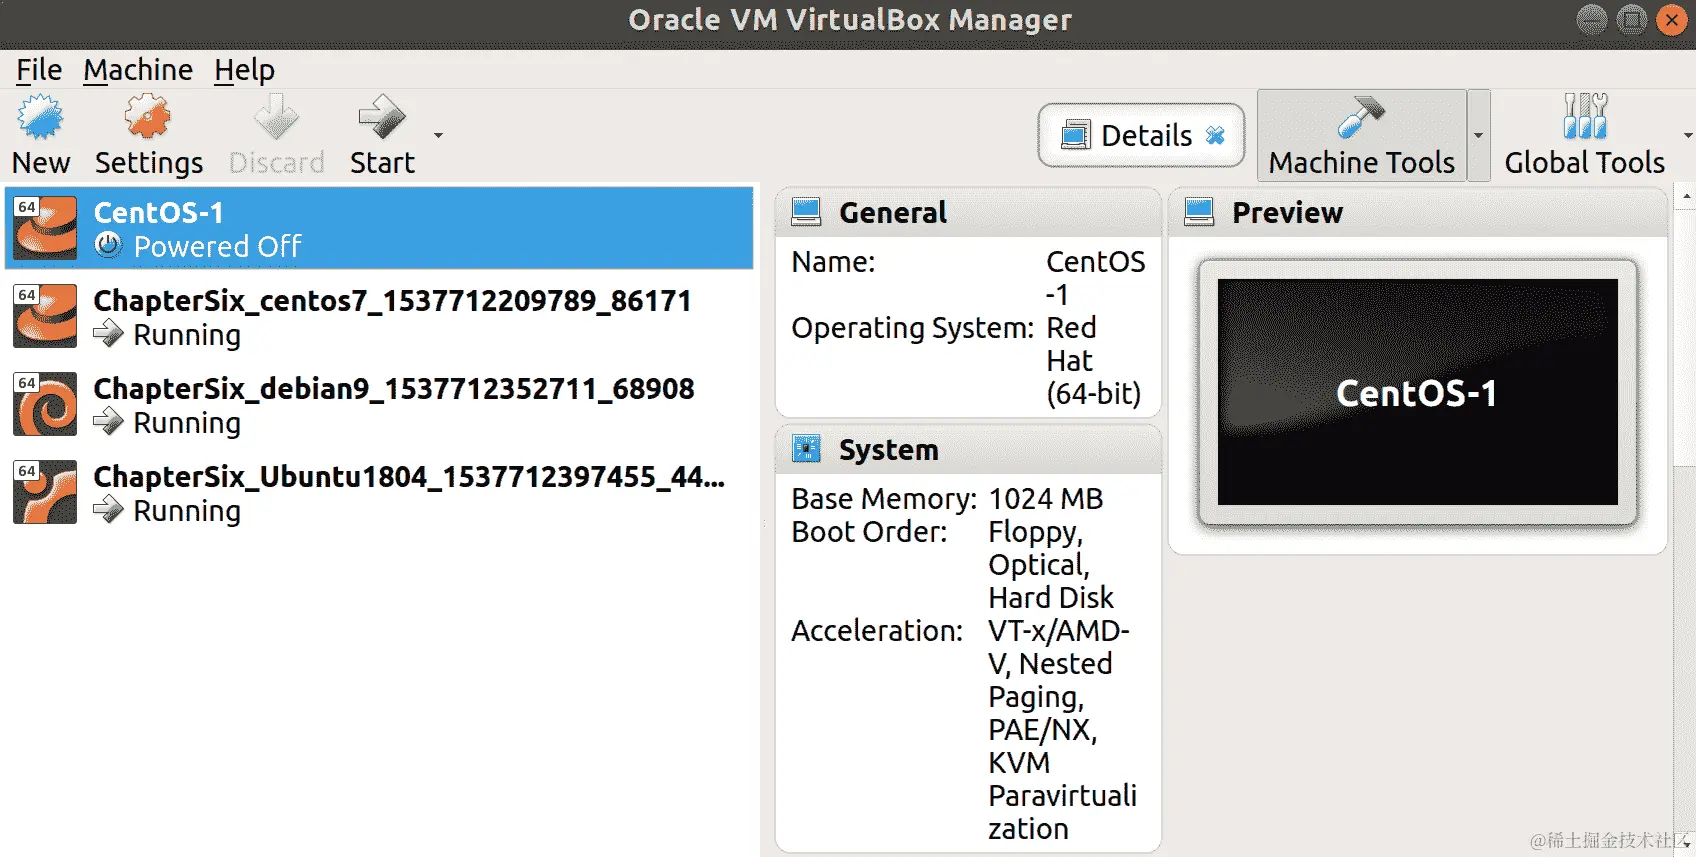The height and width of the screenshot is (857, 1696).
Task: Close the VirtualBox Manager window
Action: (x=1672, y=20)
